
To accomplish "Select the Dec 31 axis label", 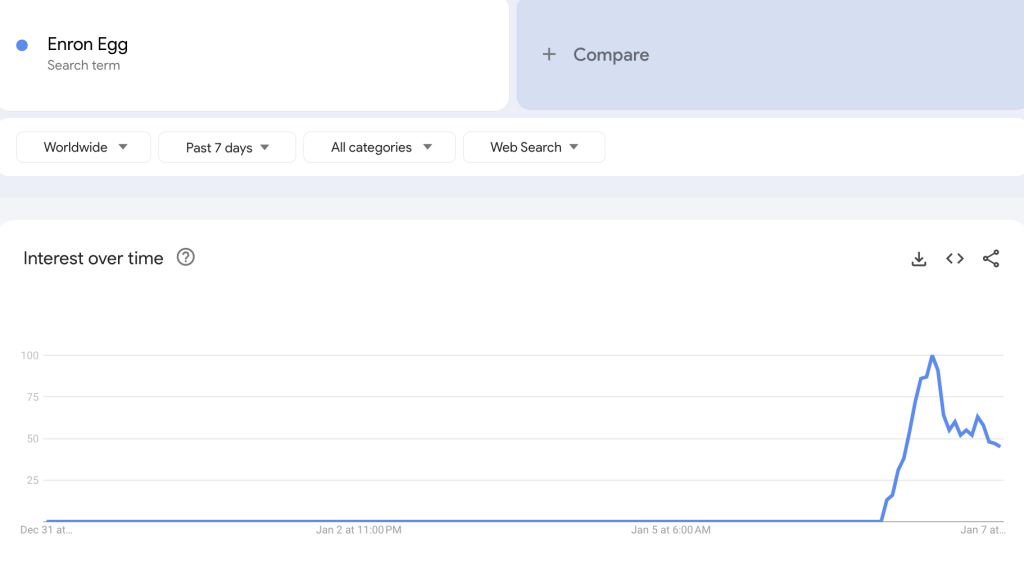I will point(47,530).
